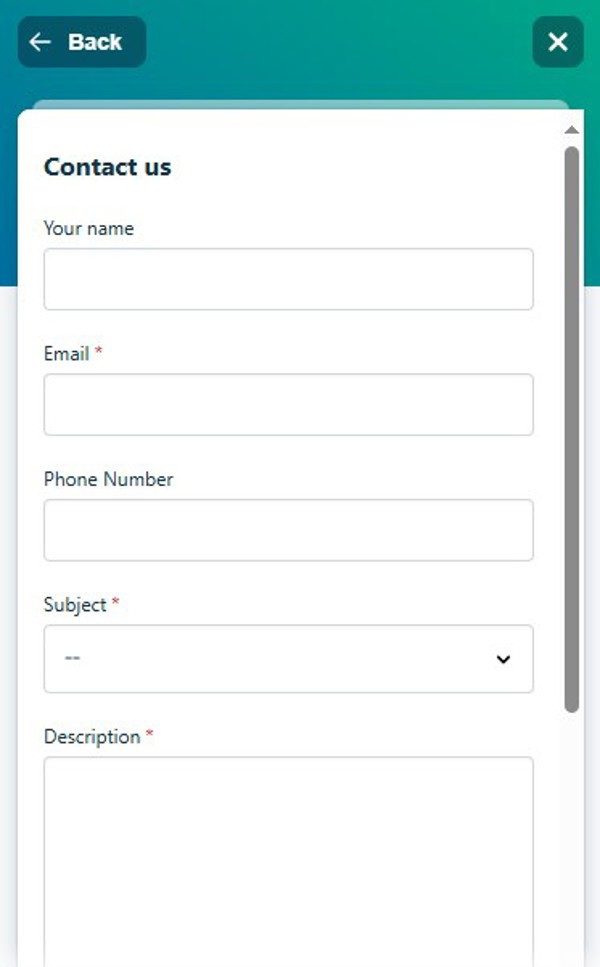Click the 'Subject' field label
This screenshot has width=600, height=967.
[75, 605]
